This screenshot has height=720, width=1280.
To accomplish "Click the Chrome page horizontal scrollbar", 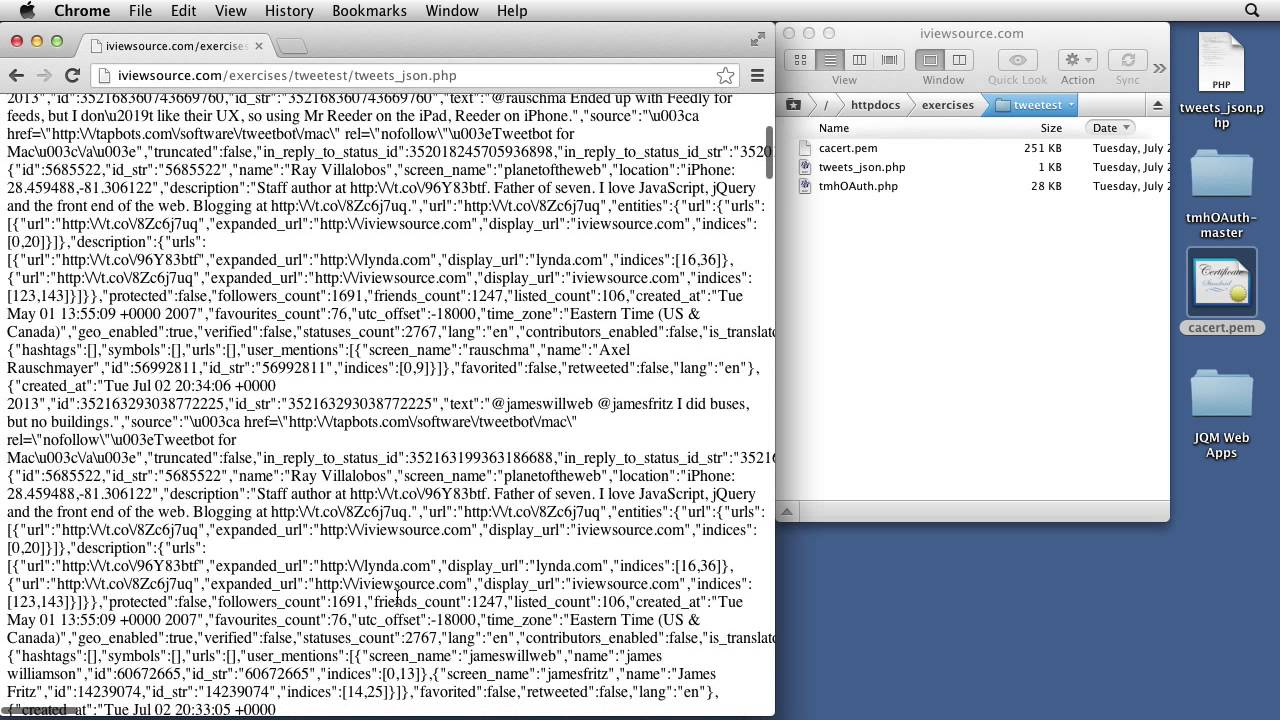I will point(41,711).
